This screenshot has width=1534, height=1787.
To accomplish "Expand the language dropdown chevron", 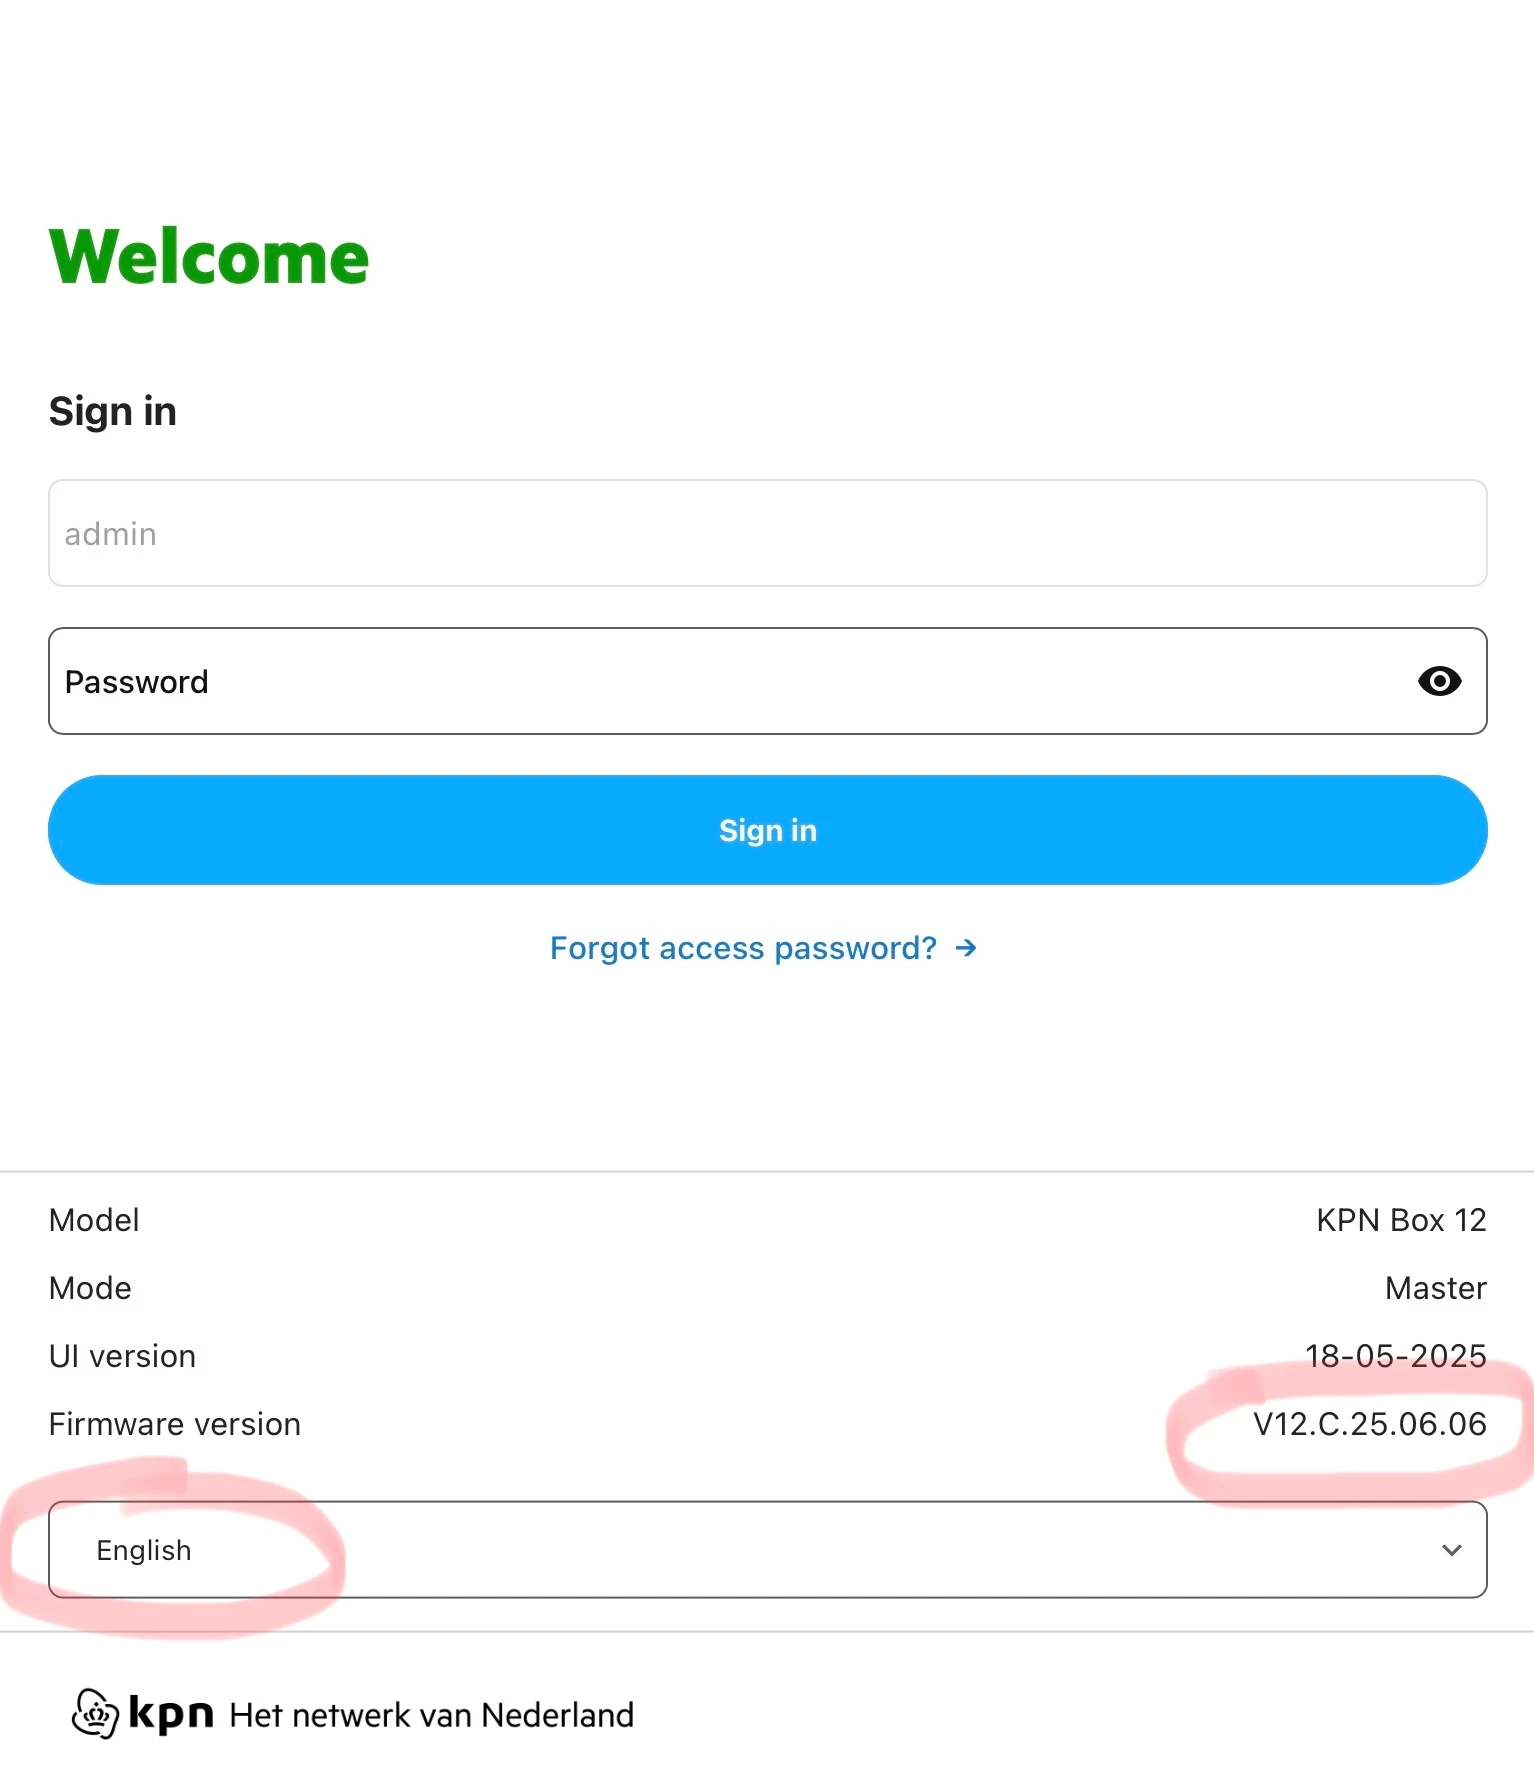I will pyautogui.click(x=1451, y=1550).
